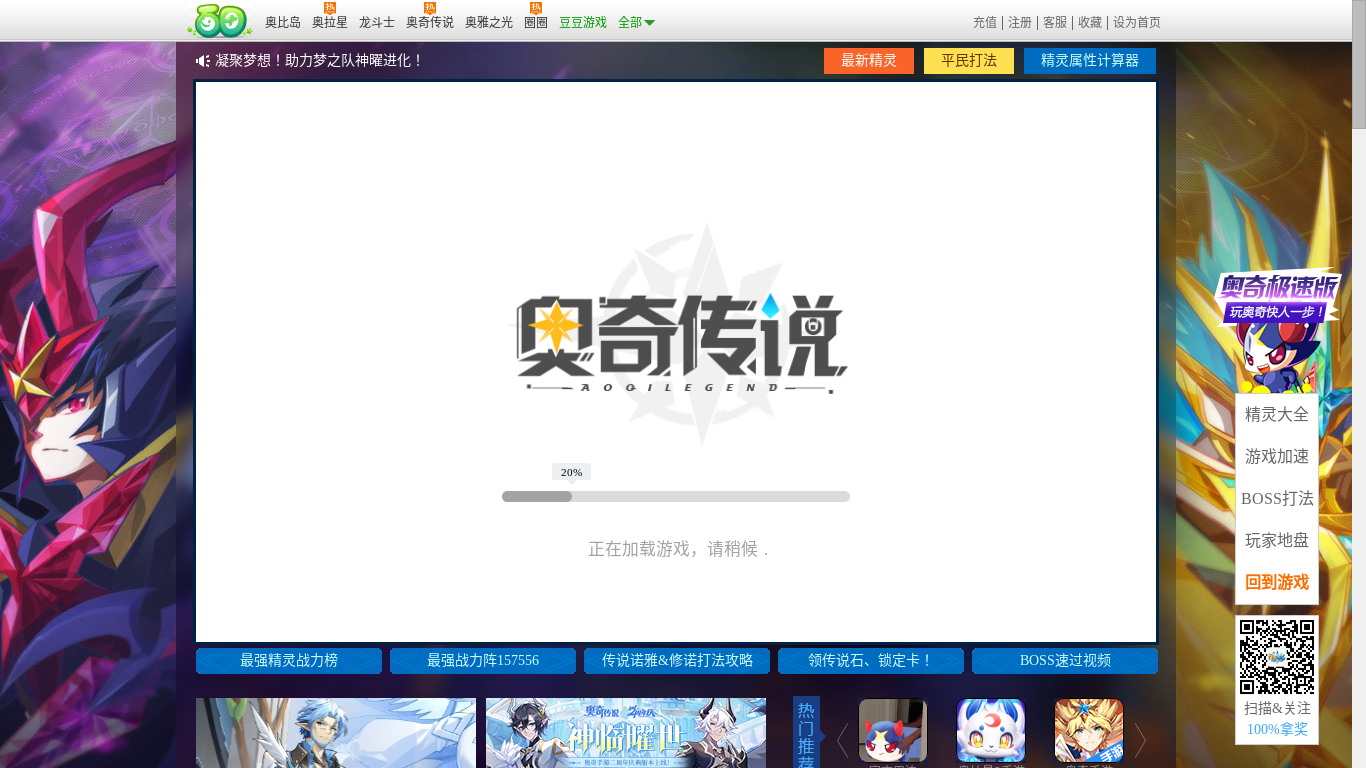The height and width of the screenshot is (768, 1366).
Task: Click the 注册 link
Action: pyautogui.click(x=1020, y=22)
